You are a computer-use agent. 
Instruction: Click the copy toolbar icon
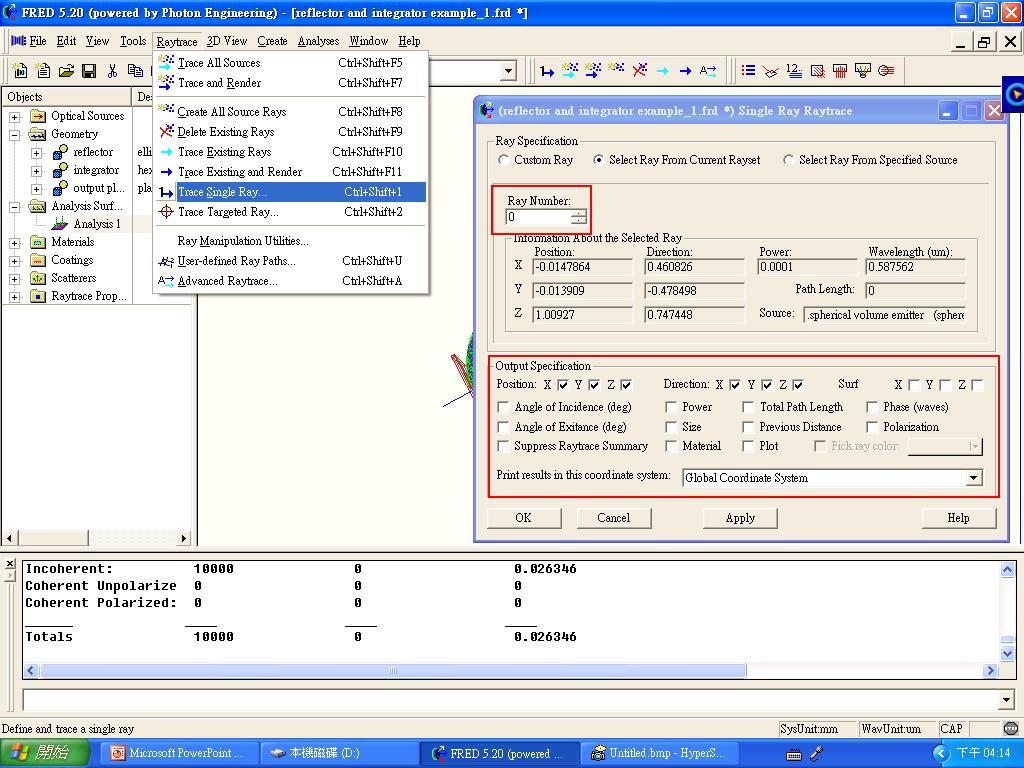135,71
